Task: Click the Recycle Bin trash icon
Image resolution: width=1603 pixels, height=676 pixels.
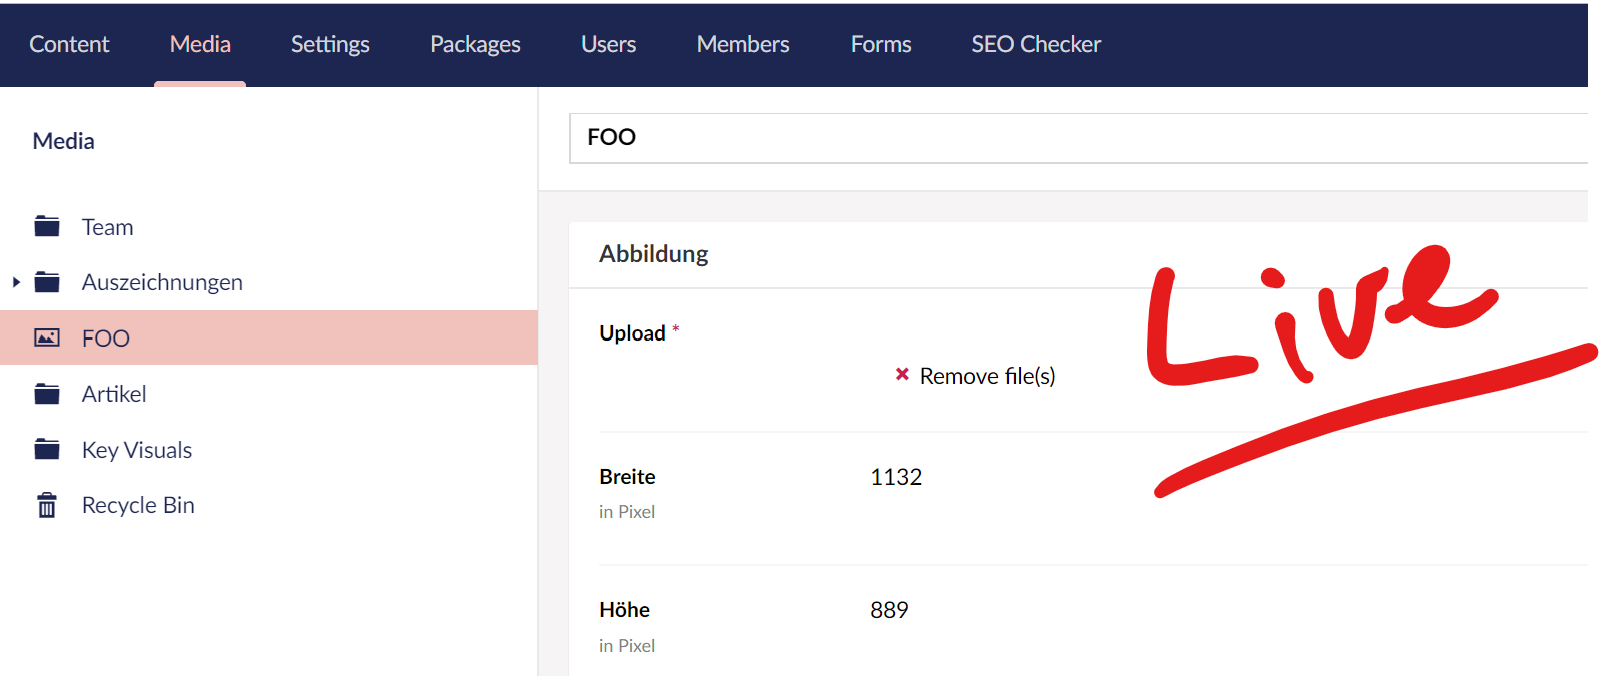Action: [x=47, y=506]
